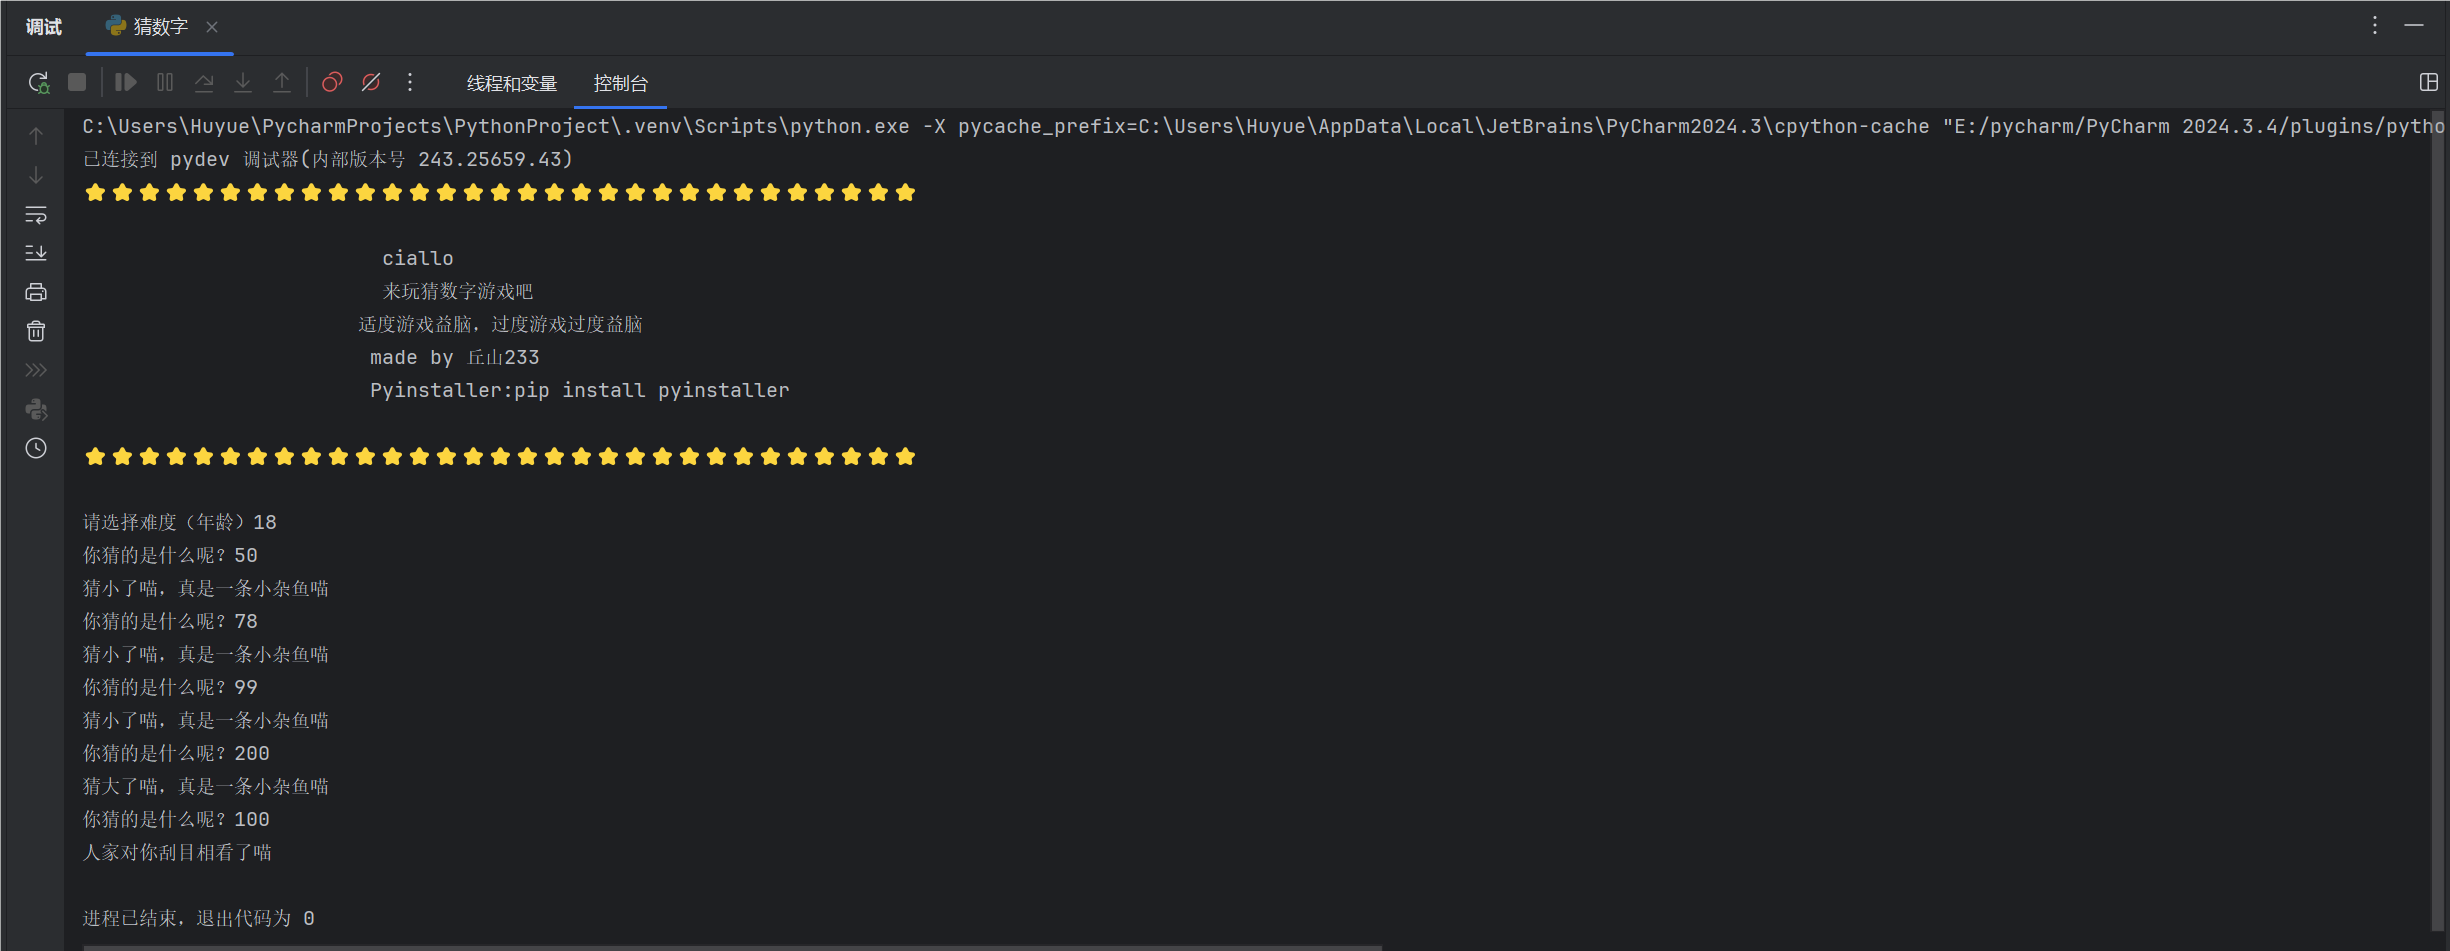
Task: Clear all console output with trash icon
Action: [x=36, y=331]
